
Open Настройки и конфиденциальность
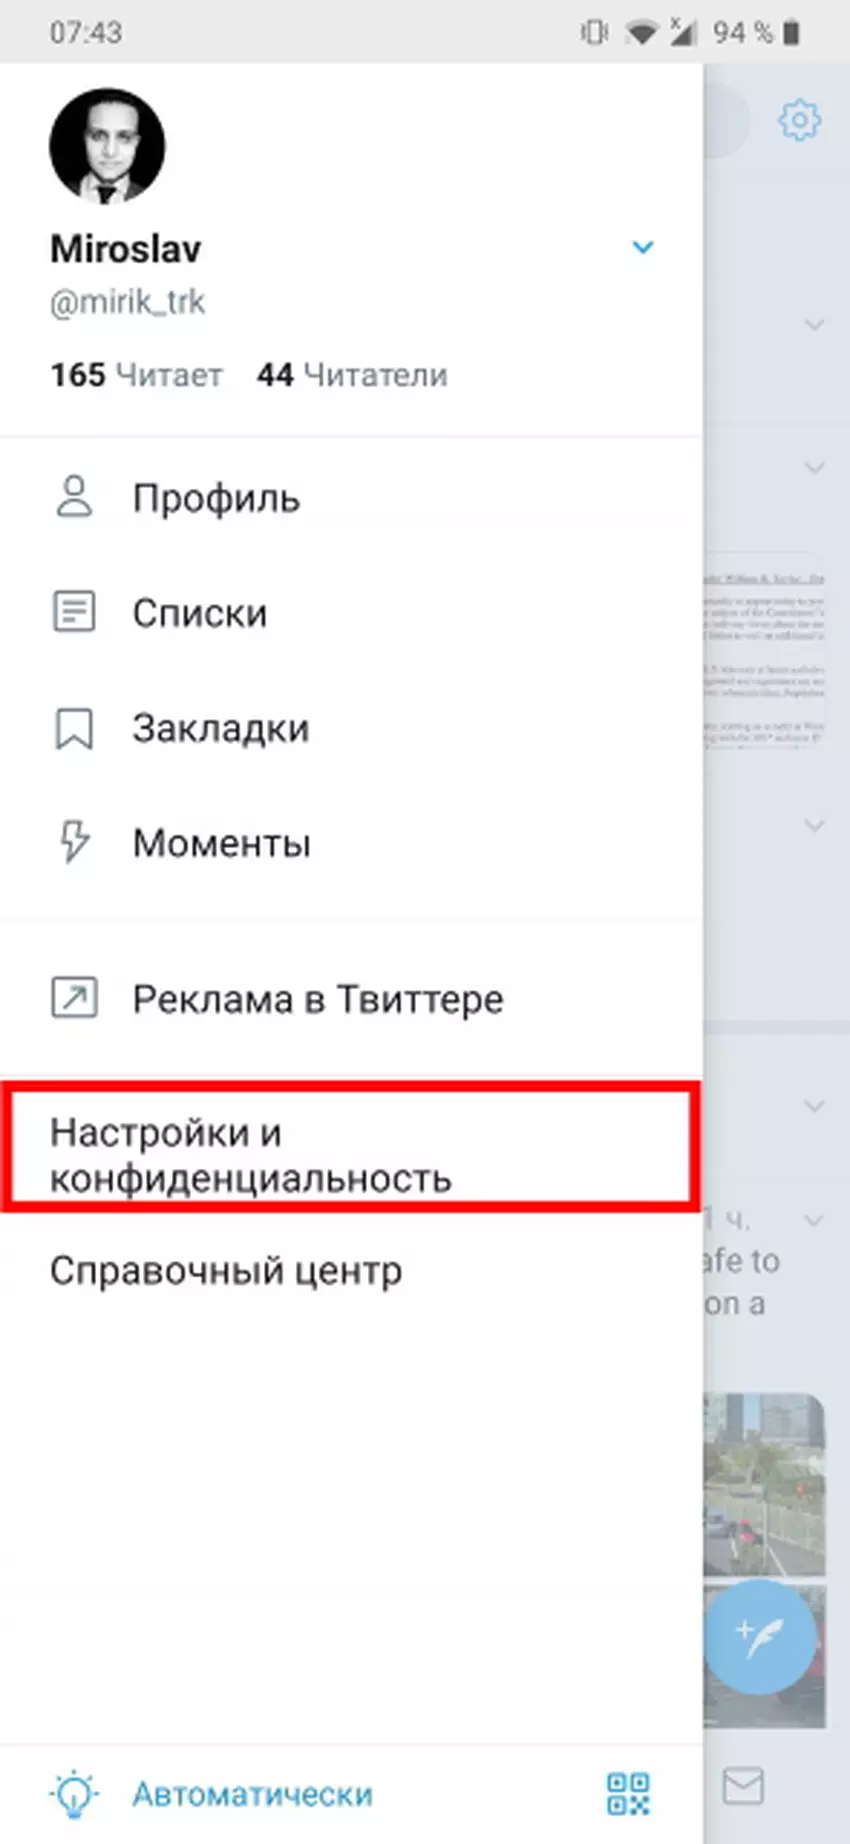[351, 1155]
